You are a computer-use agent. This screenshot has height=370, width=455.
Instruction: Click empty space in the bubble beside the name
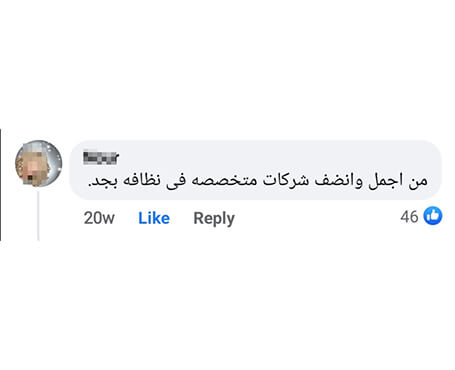click(267, 157)
